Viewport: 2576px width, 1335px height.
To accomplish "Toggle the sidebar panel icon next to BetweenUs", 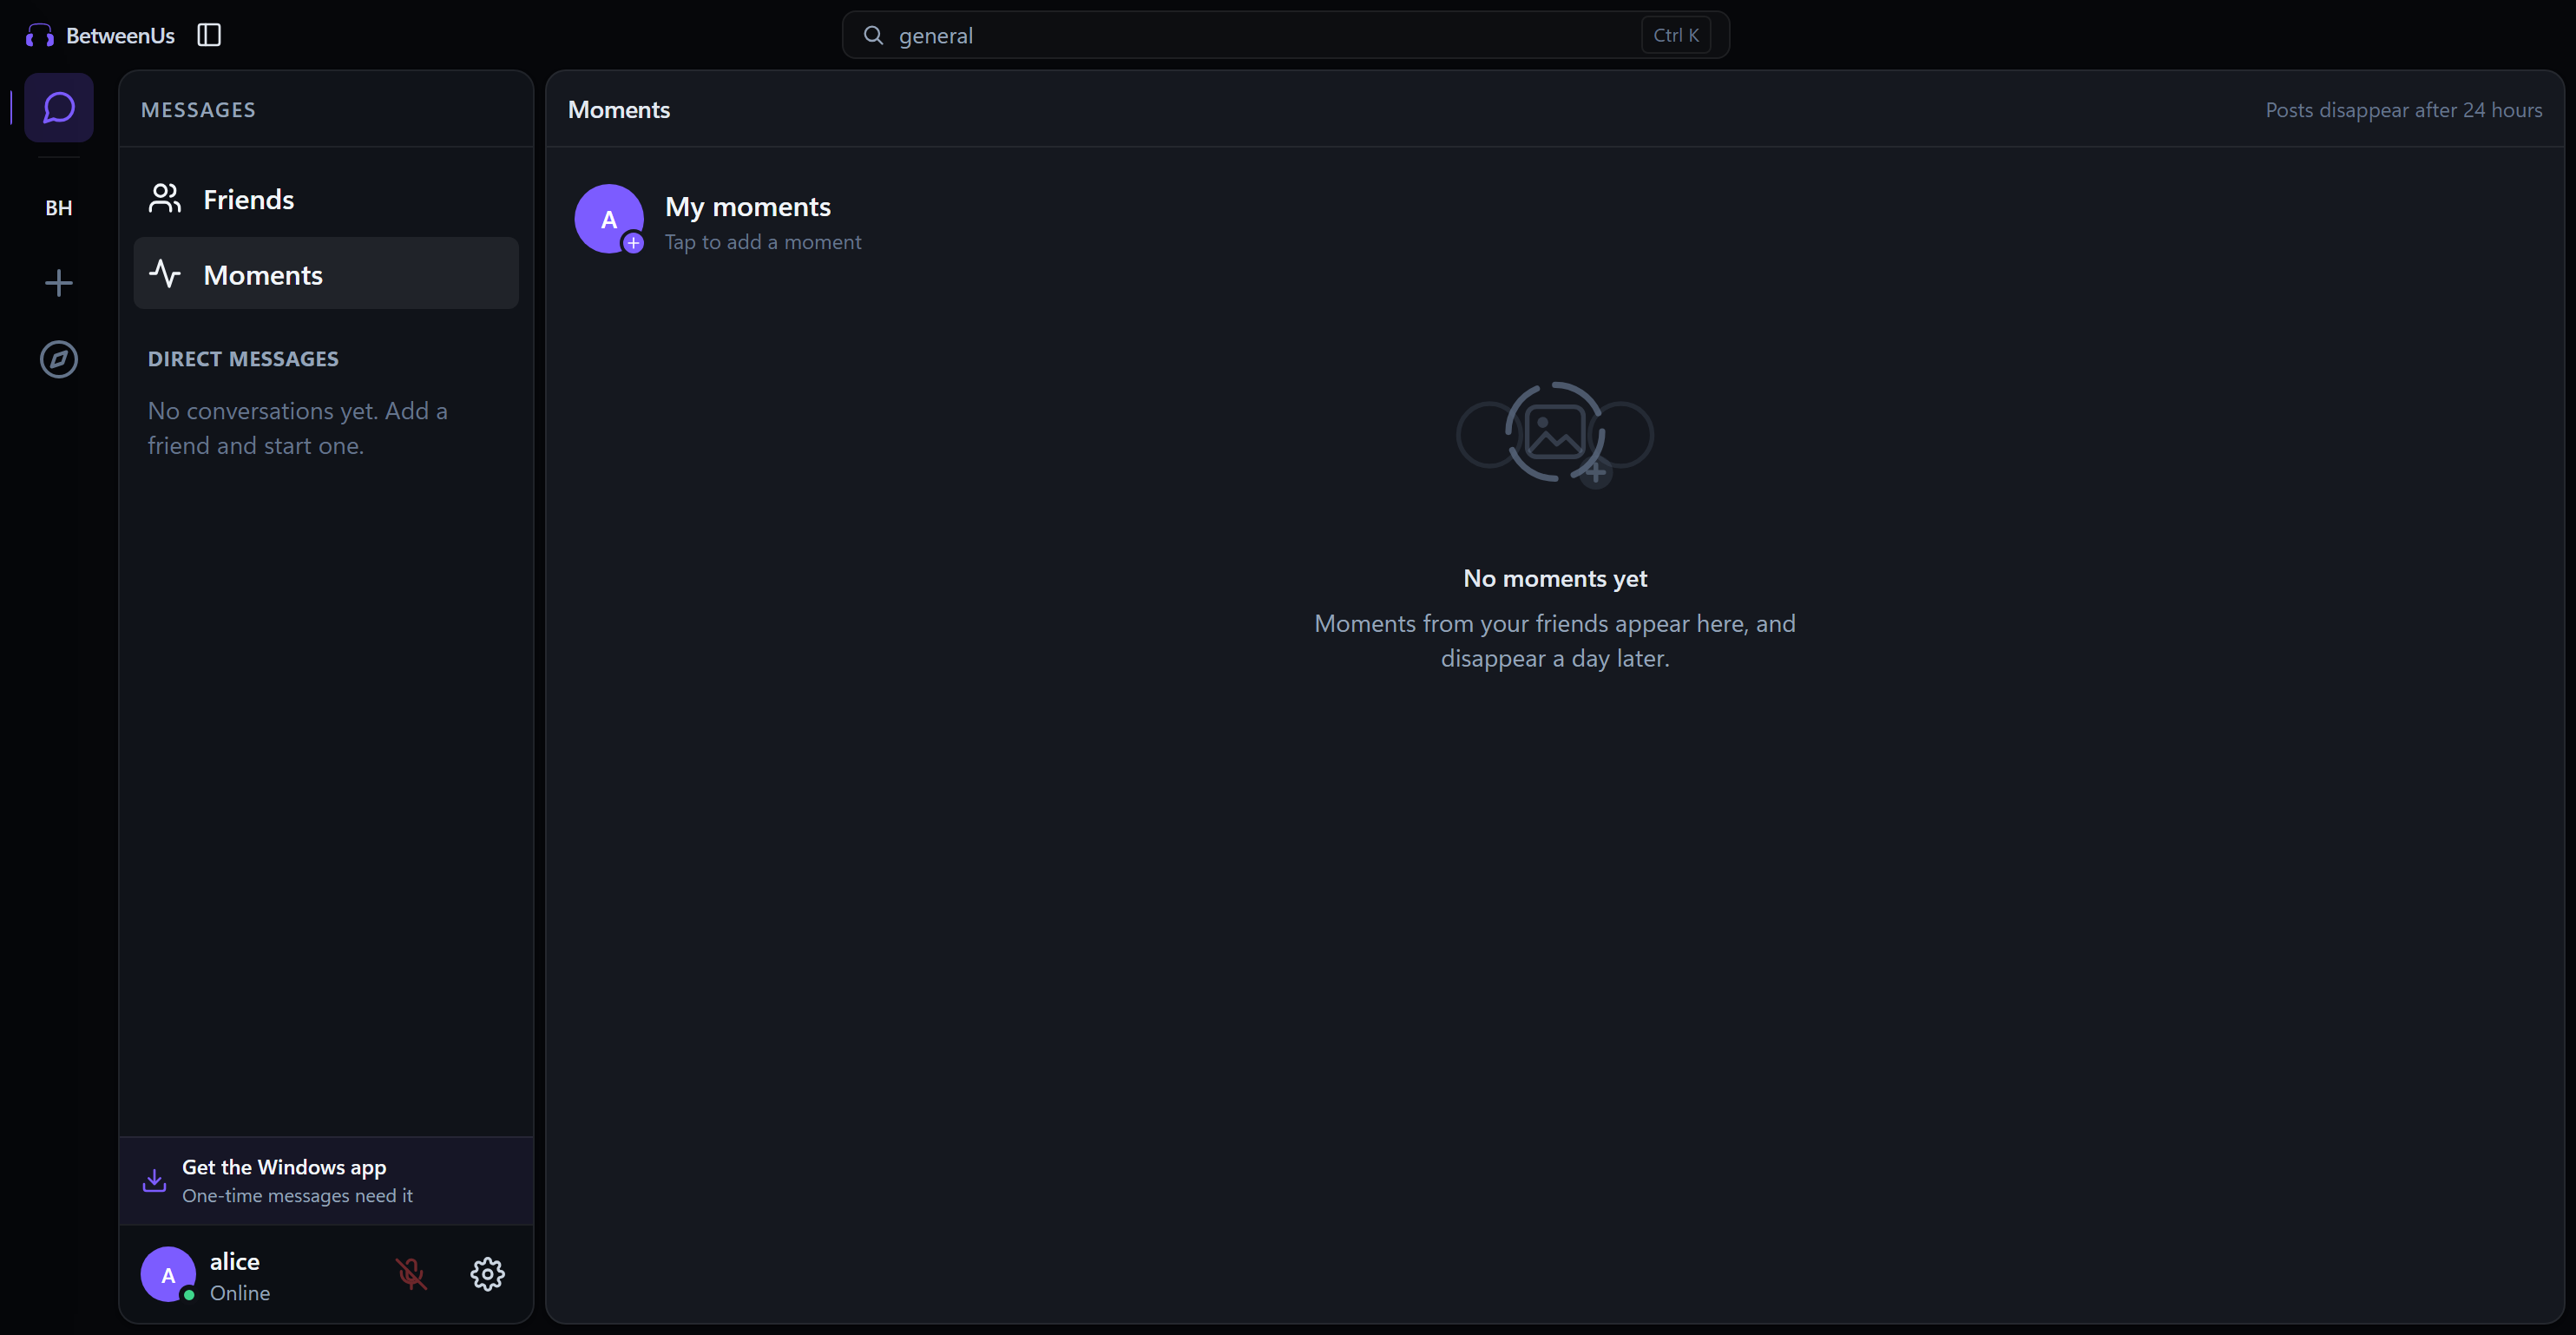I will pos(209,35).
